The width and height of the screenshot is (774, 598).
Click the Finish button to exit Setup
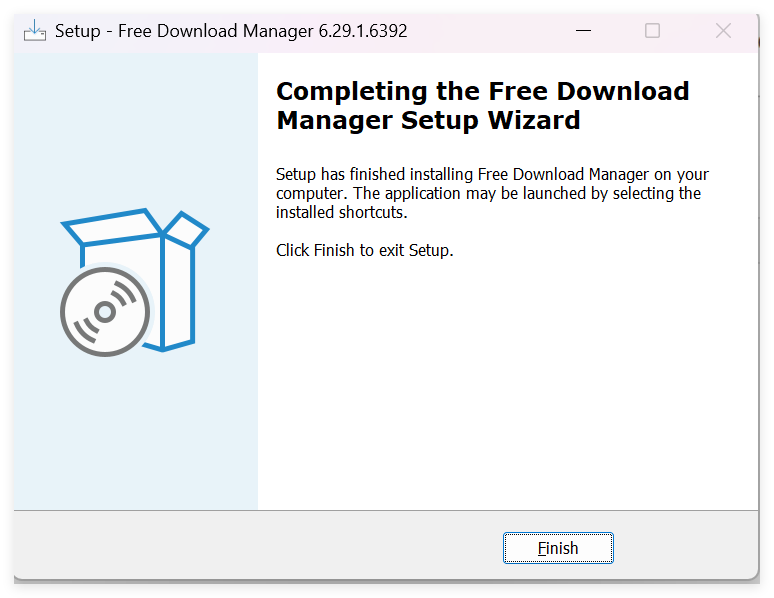[x=558, y=548]
